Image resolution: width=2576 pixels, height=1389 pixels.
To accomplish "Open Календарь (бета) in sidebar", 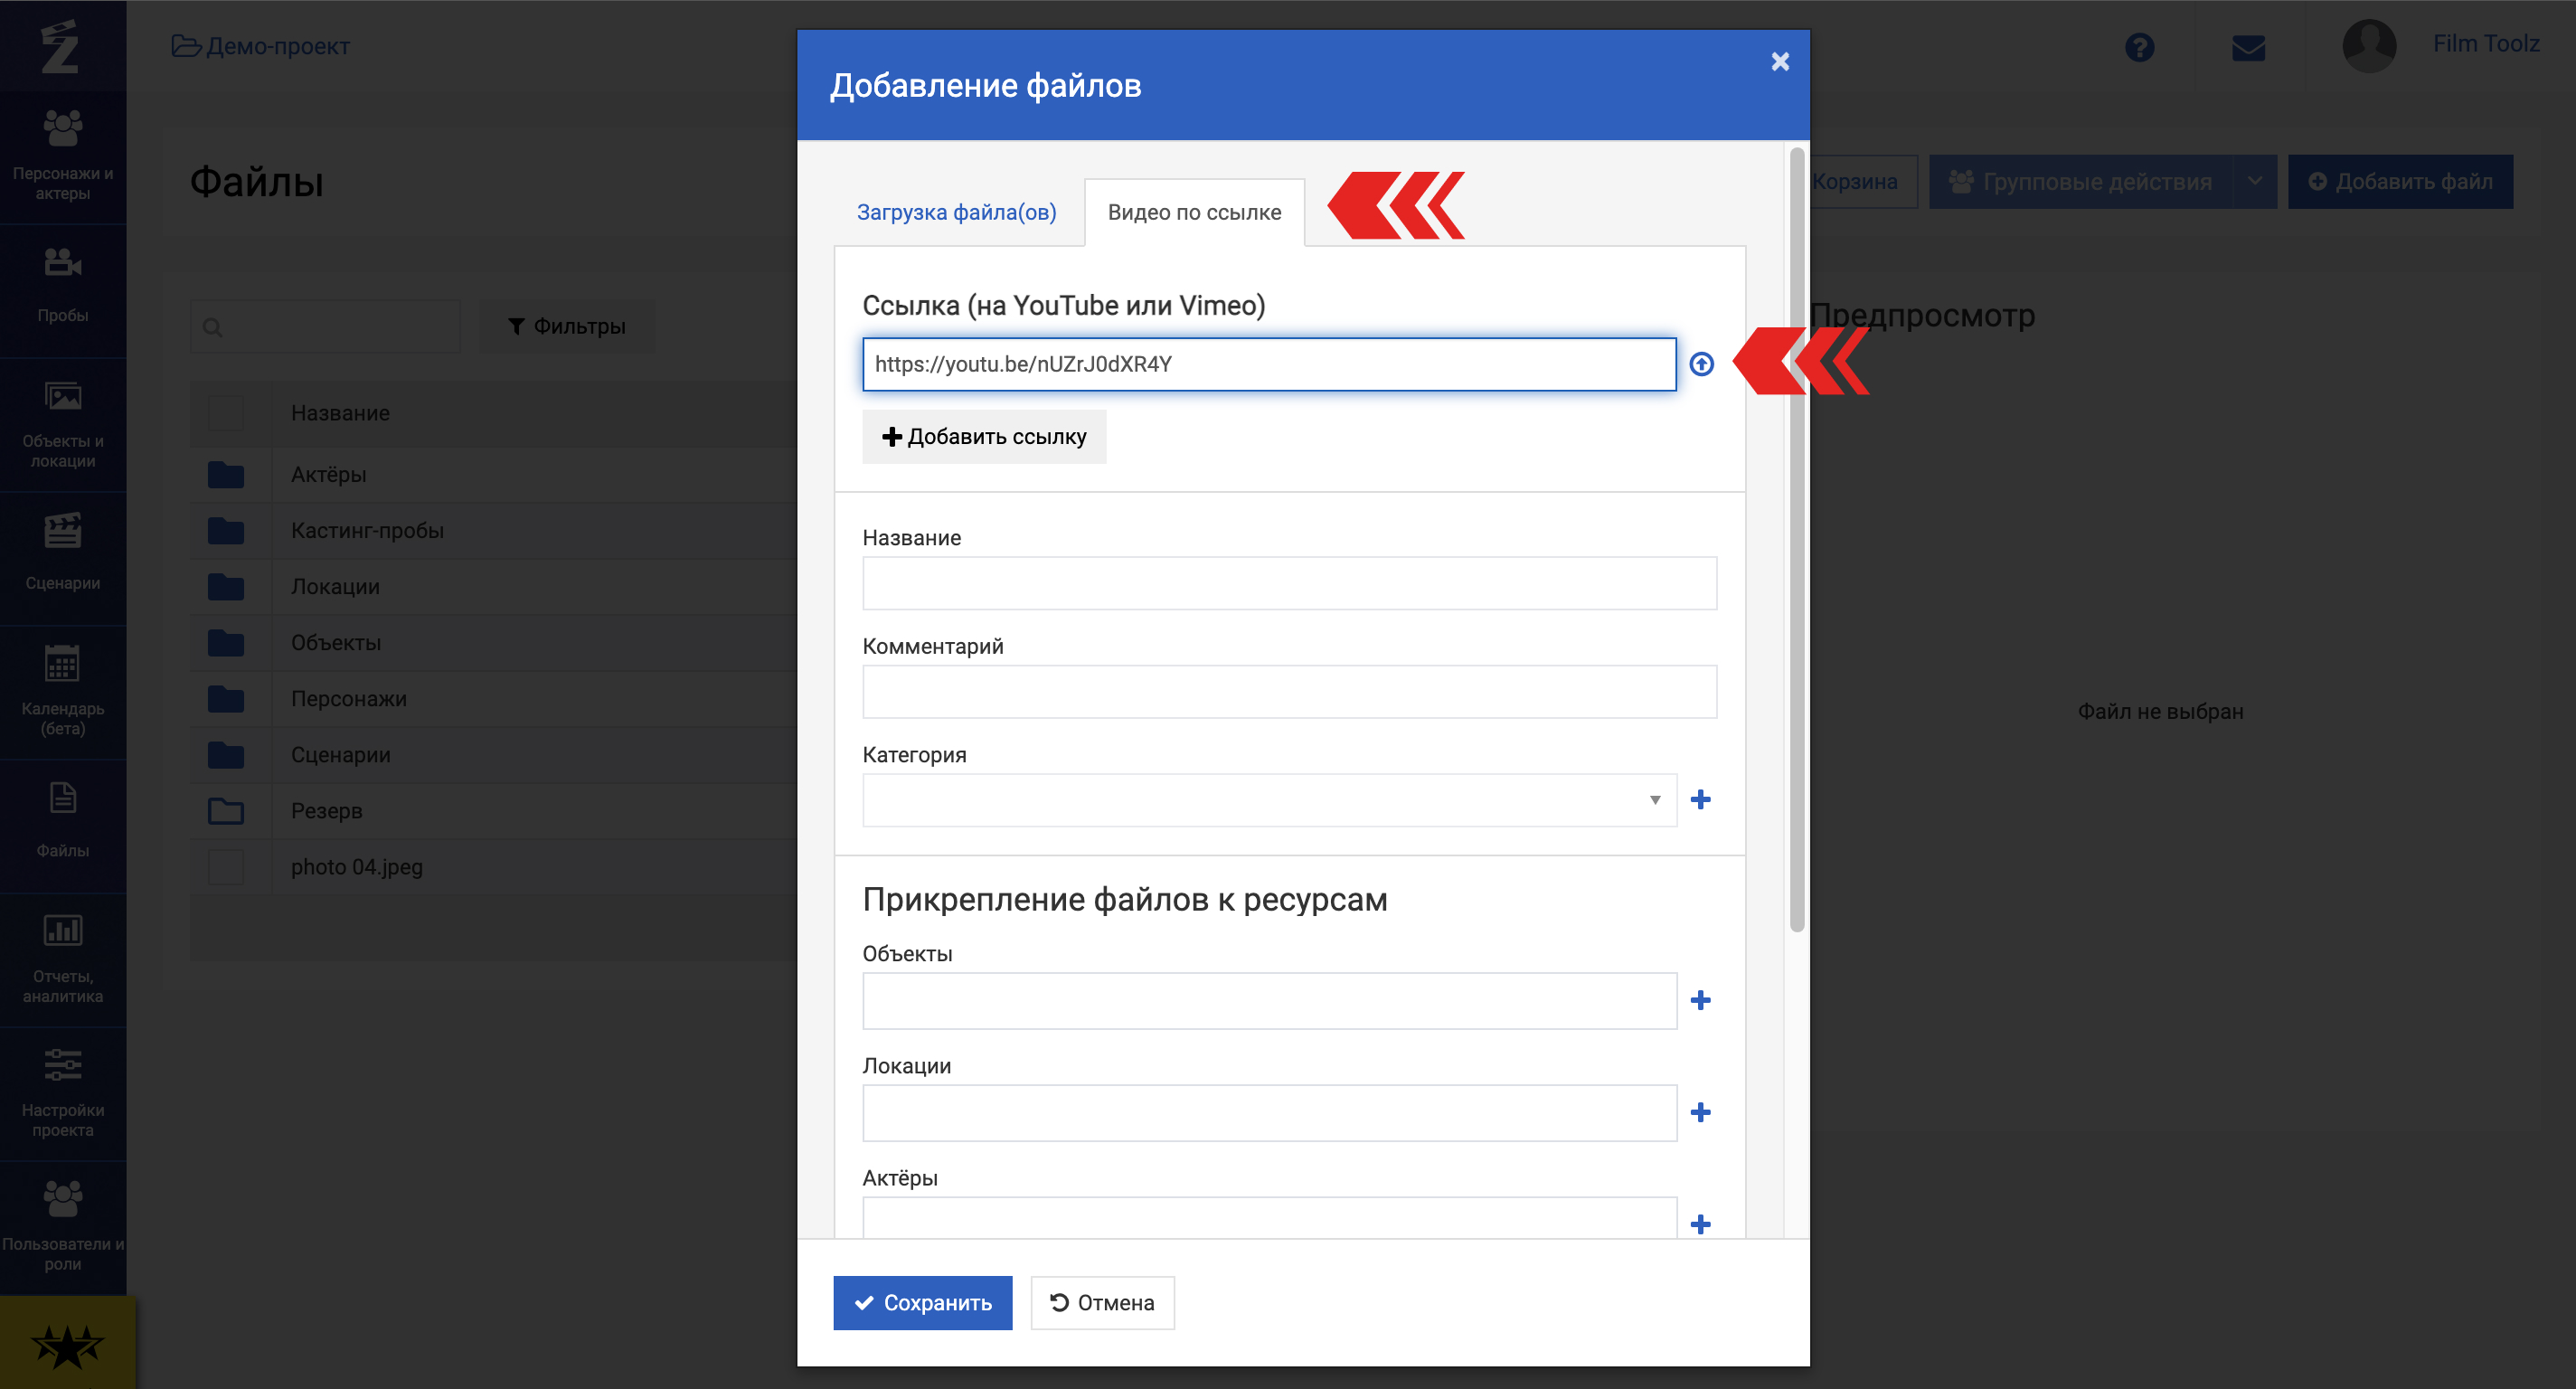I will click(63, 690).
